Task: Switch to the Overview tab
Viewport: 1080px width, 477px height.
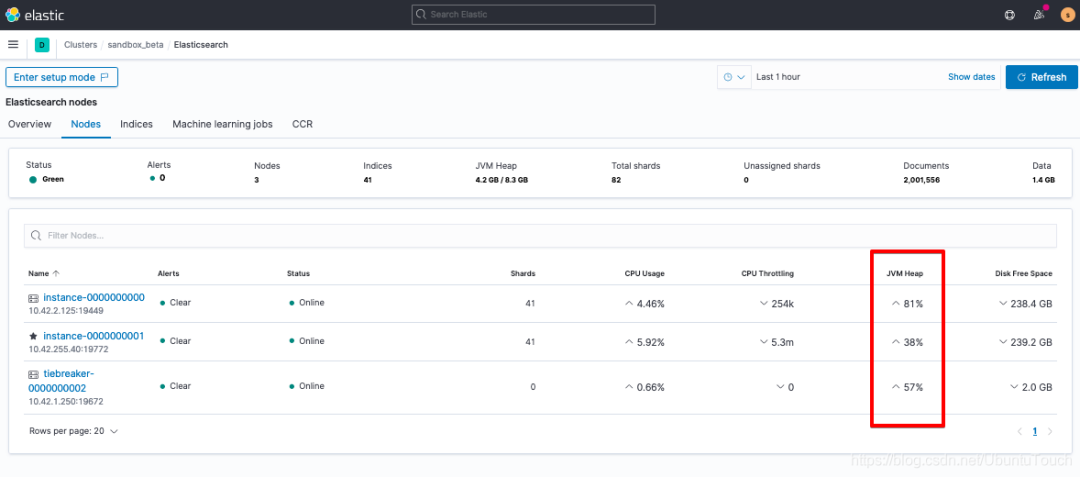Action: coord(30,124)
